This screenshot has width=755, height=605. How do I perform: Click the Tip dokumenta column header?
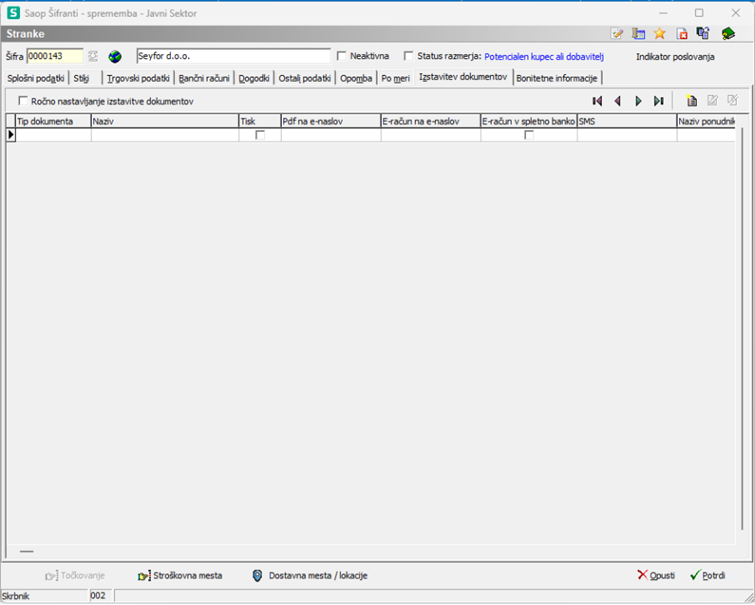click(53, 121)
